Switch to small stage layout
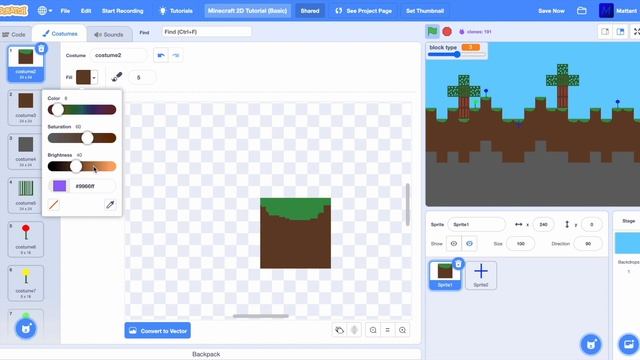The width and height of the screenshot is (640, 360). [605, 31]
